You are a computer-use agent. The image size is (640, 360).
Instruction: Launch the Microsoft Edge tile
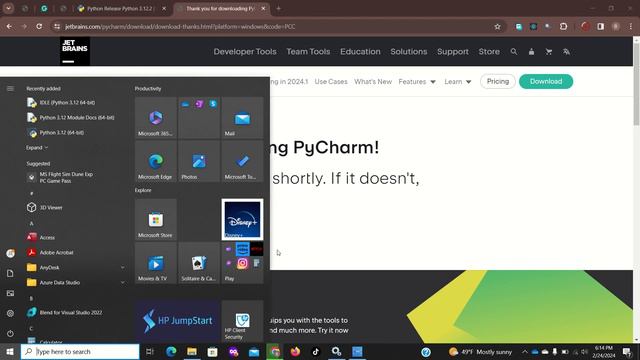coord(156,161)
